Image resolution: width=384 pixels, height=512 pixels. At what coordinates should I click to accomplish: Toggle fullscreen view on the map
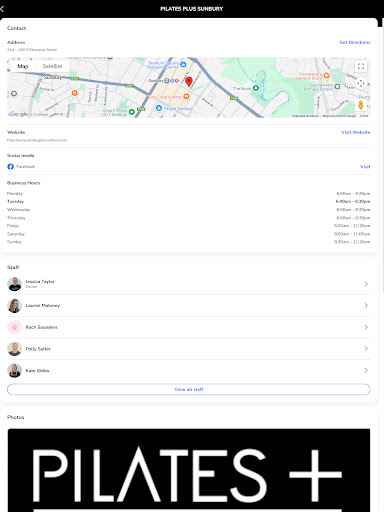361,66
